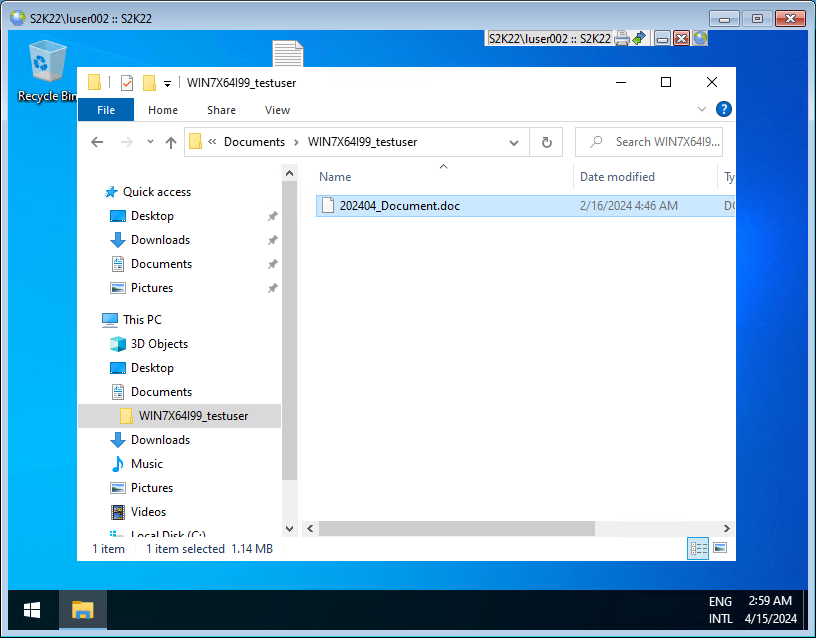Open the Windows Start menu

tap(32, 609)
